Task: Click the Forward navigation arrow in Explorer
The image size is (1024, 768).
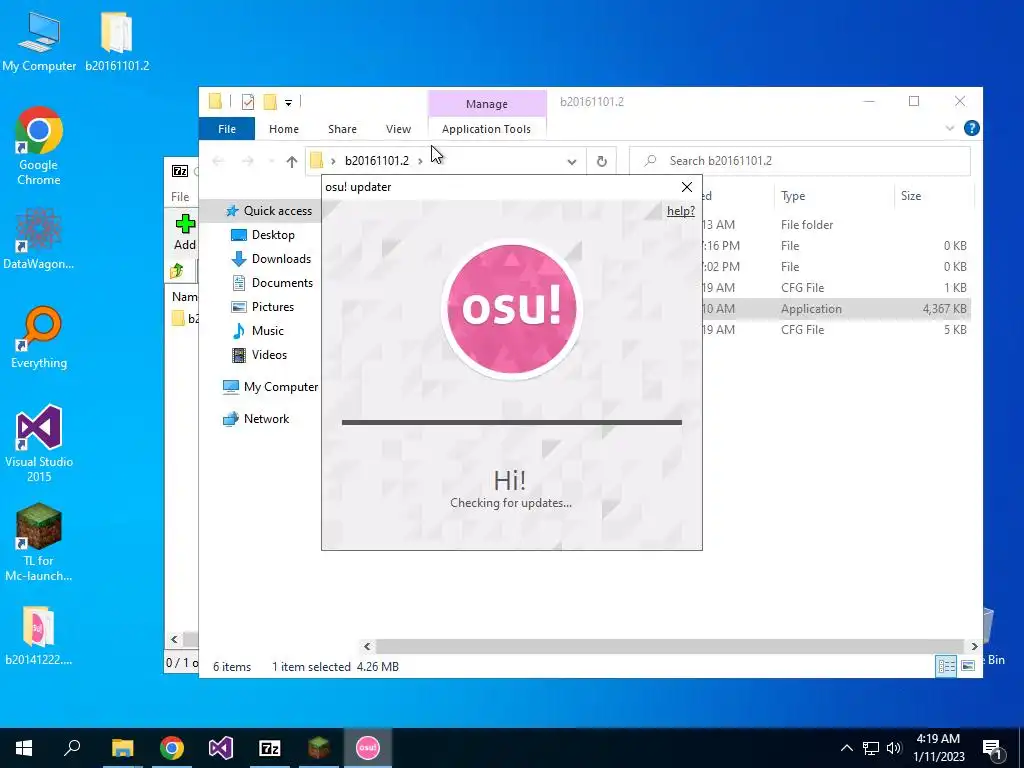Action: (x=248, y=161)
